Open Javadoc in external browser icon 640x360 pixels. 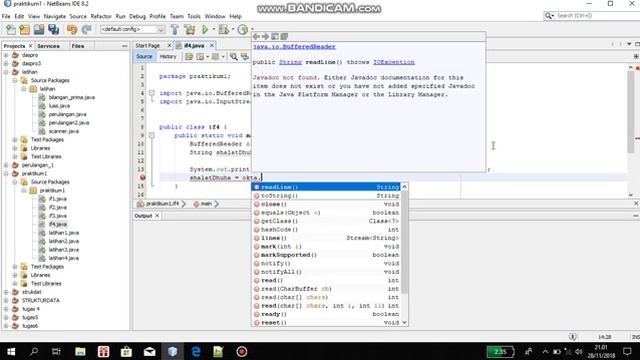pos(275,36)
